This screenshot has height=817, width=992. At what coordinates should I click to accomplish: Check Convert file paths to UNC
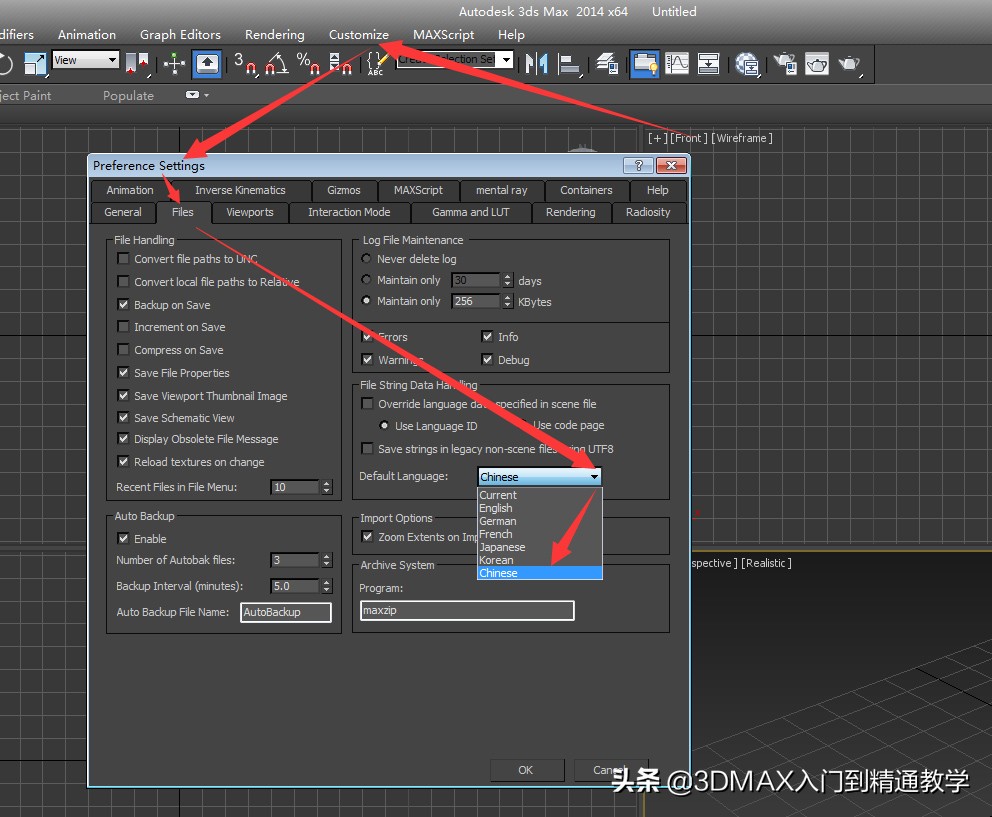point(123,258)
